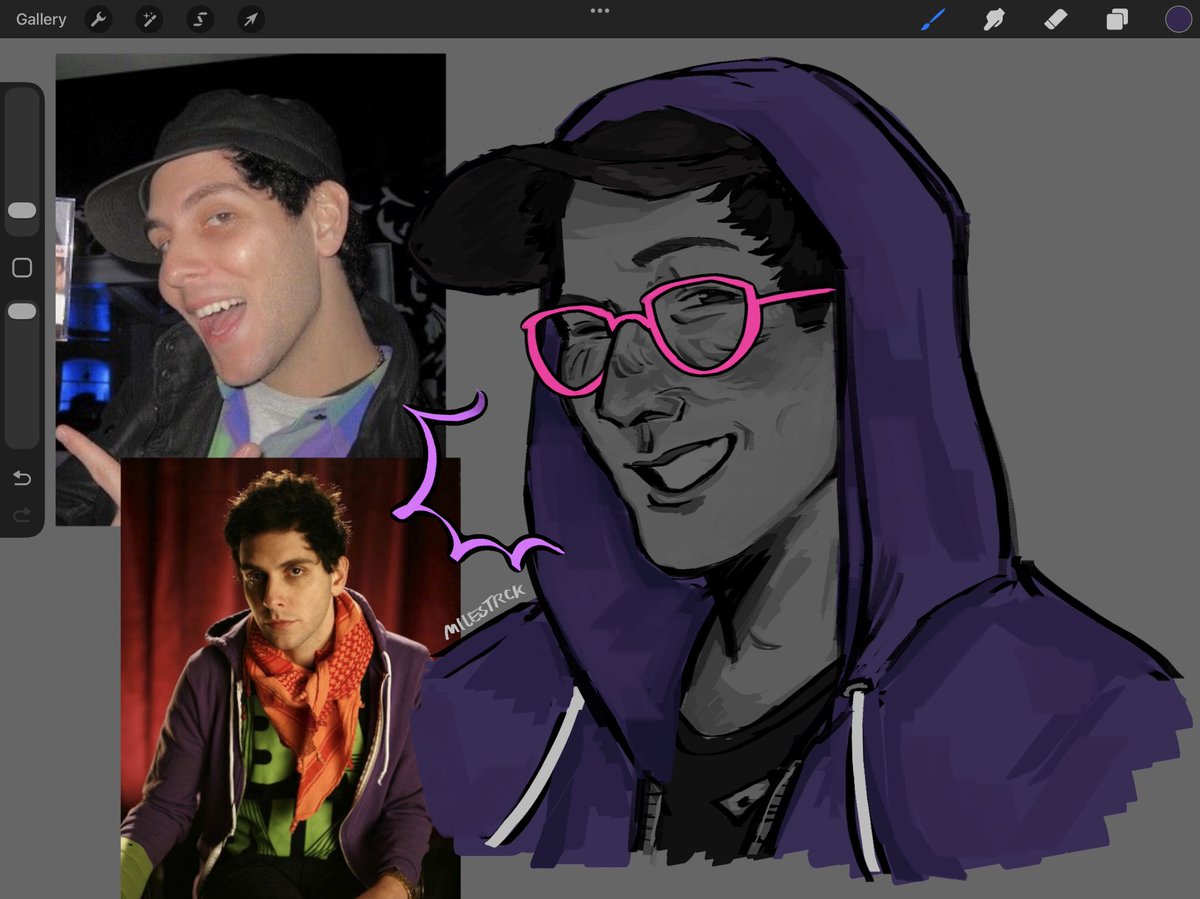Viewport: 1200px width, 899px height.
Task: Redo the last undone stroke
Action: [x=22, y=516]
